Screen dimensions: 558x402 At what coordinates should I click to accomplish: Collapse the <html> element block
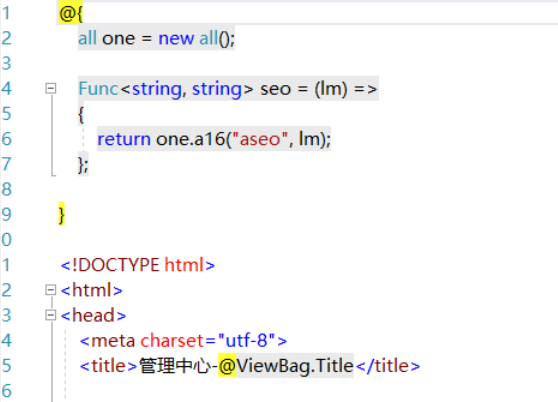[x=51, y=290]
